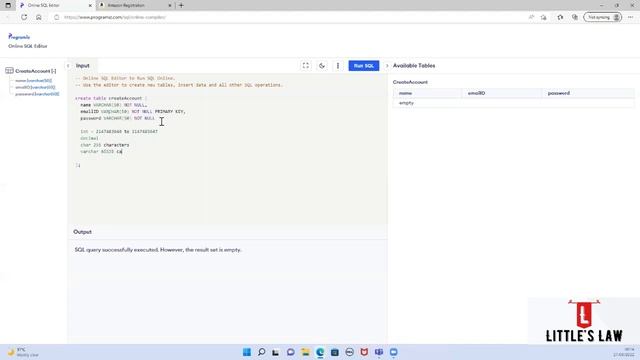Toggle fullscreen mode of the editor
Viewport: 640px width, 360px height.
pyautogui.click(x=306, y=66)
